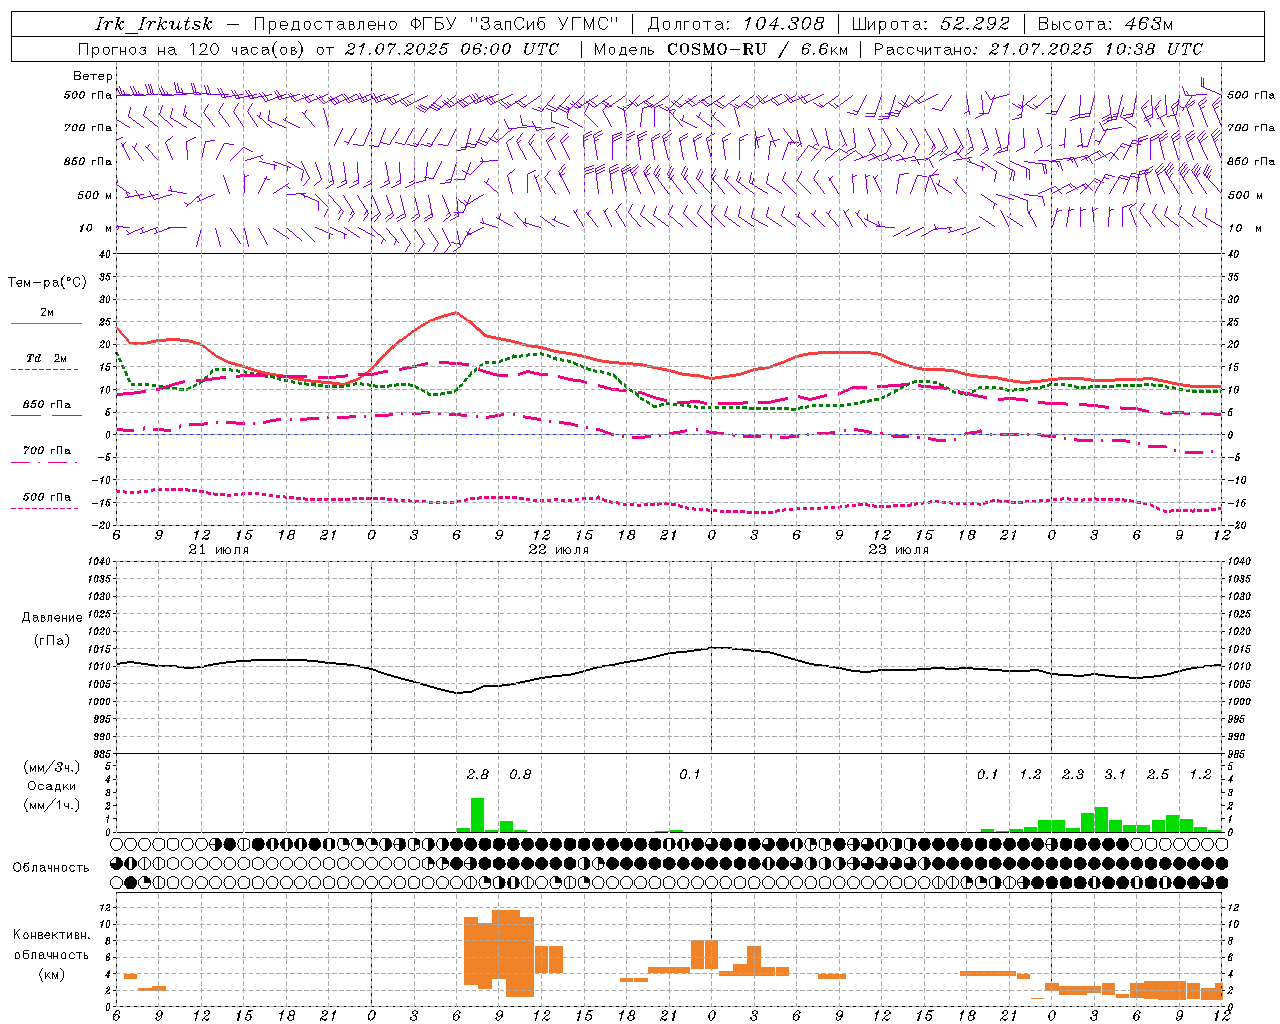Click the computed time "Рассчитано: 21.07.2025 10:38 UTC"
The image size is (1280, 1024).
(1038, 49)
